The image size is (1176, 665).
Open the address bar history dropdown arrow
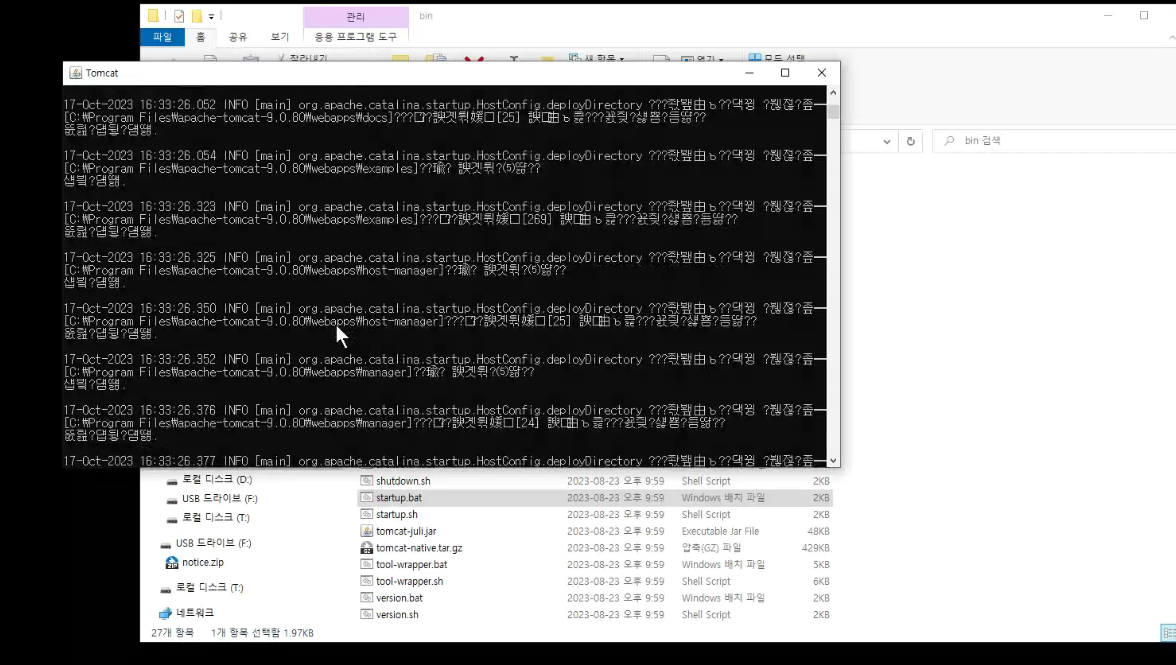tap(886, 141)
